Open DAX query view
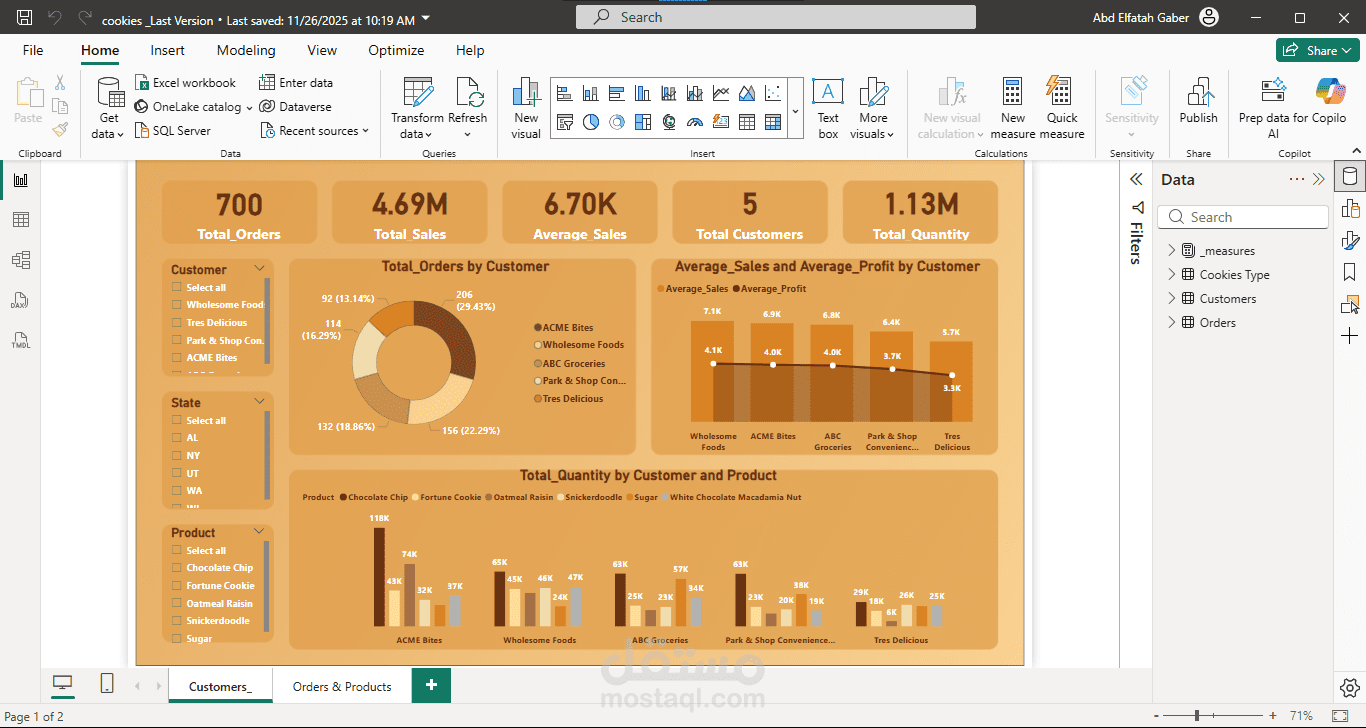 [20, 300]
